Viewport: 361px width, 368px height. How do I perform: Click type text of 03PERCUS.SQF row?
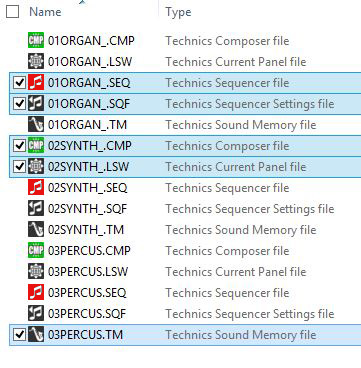250,314
